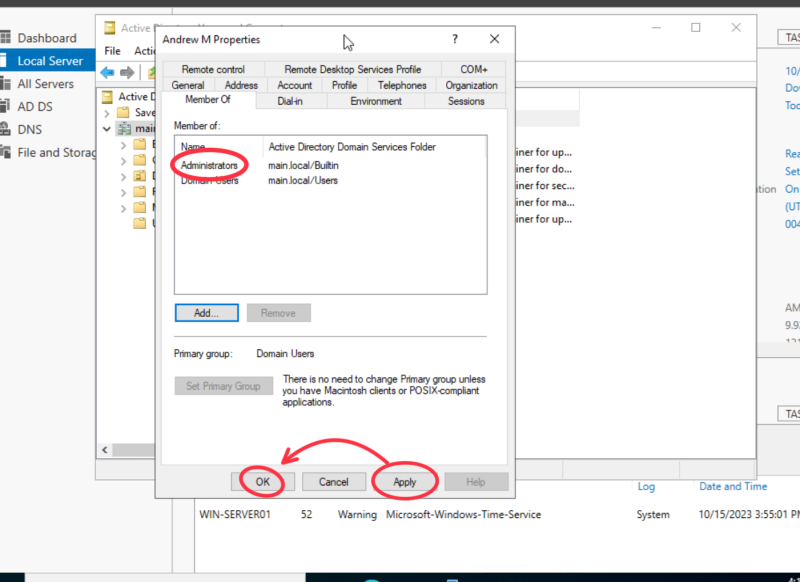Open the File menu in Active Directory window
800x582 pixels.
[x=112, y=51]
